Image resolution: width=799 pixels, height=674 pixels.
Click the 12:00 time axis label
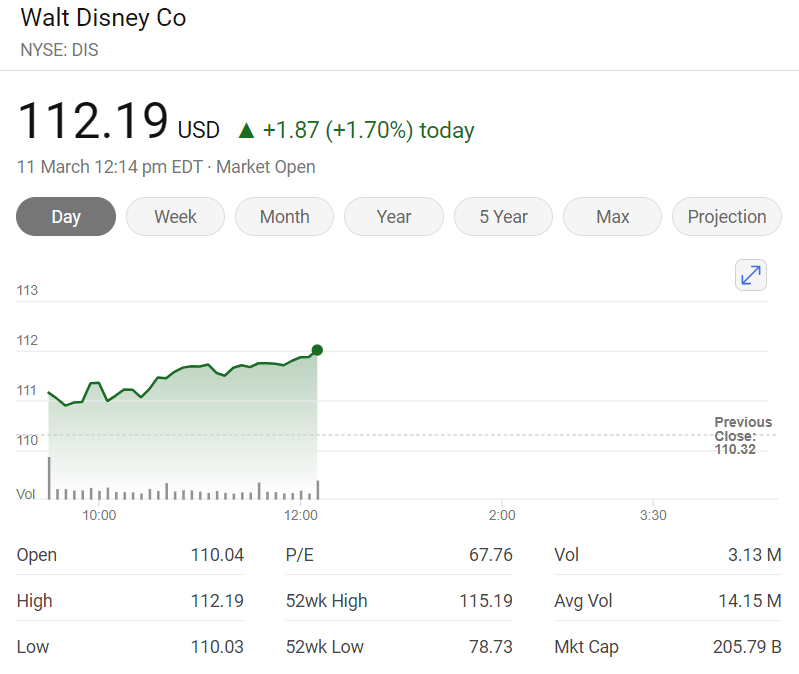[x=301, y=516]
